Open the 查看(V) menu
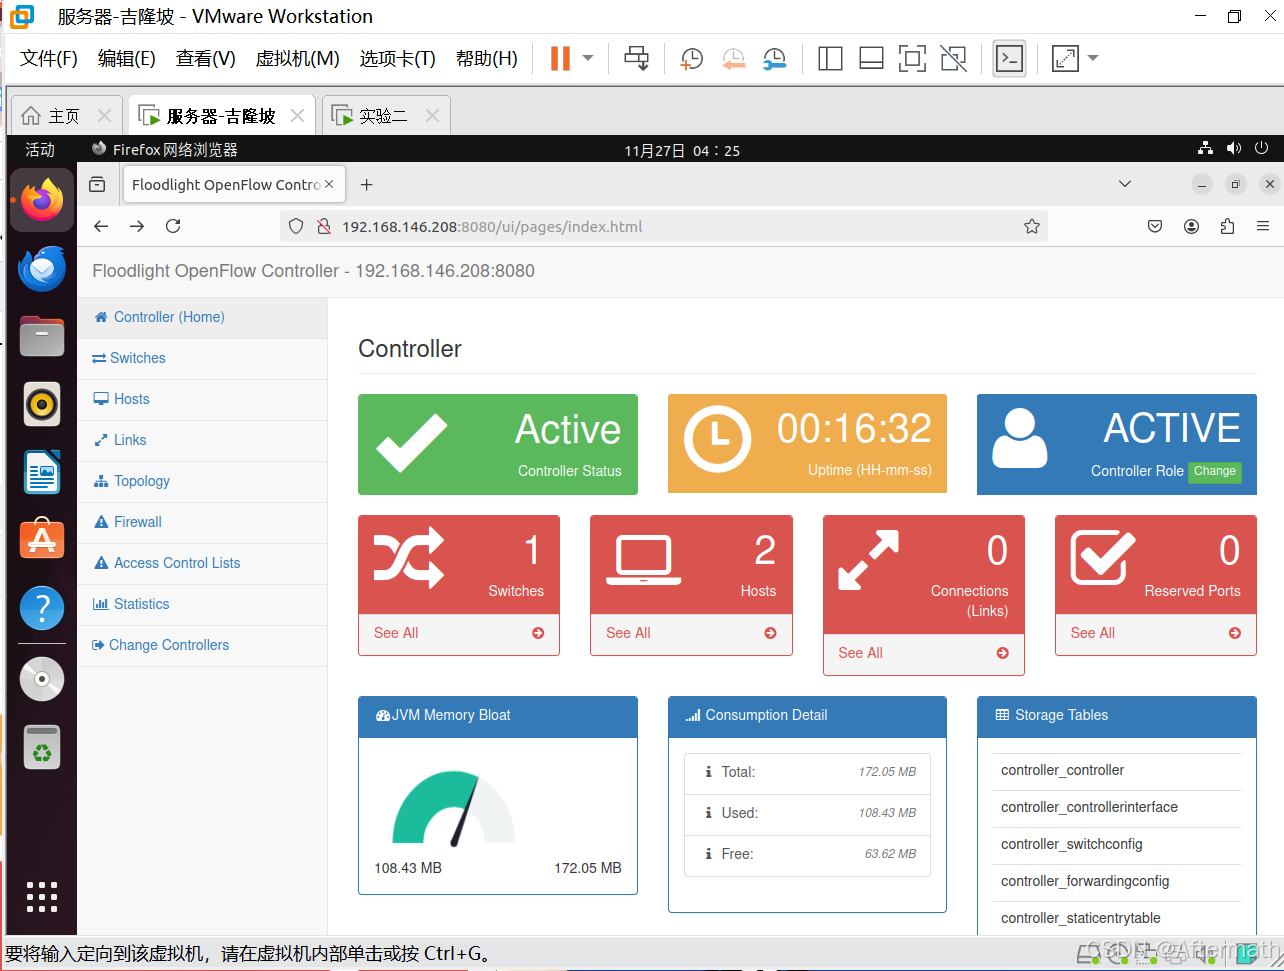The height and width of the screenshot is (971, 1284). [x=206, y=58]
